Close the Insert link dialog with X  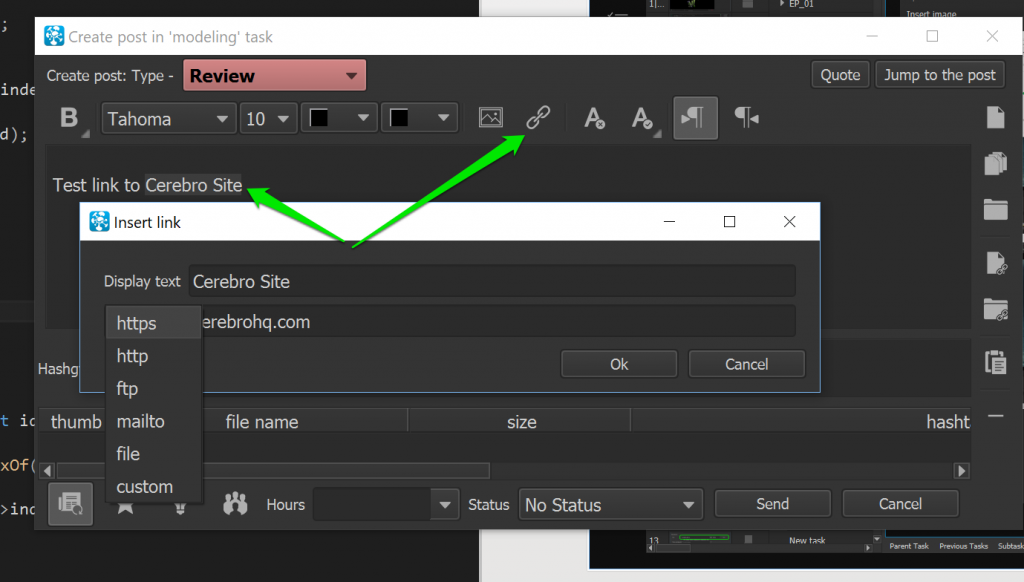(x=790, y=221)
